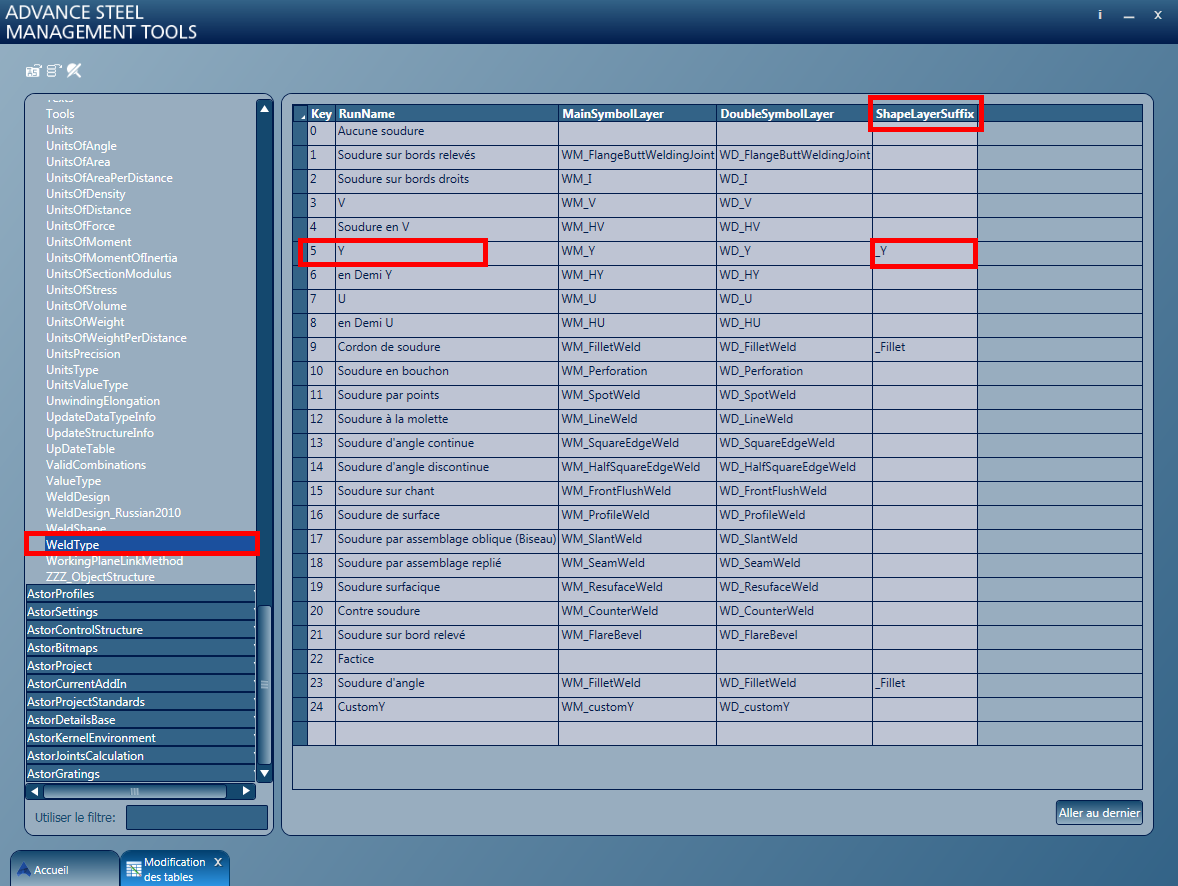Screen dimensions: 1178x886
Task: Select ValueType in list
Action: tap(74, 481)
